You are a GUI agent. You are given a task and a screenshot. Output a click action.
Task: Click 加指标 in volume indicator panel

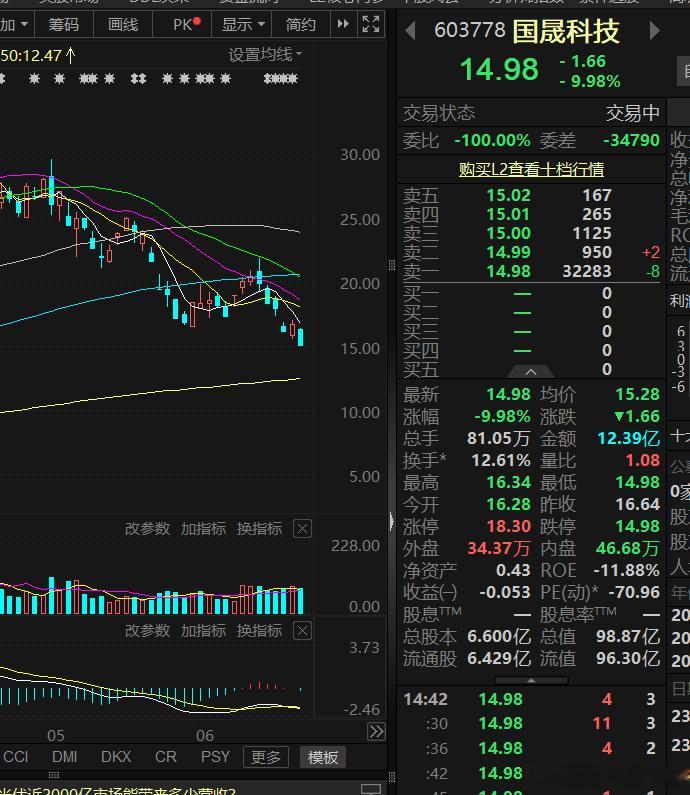click(x=203, y=528)
